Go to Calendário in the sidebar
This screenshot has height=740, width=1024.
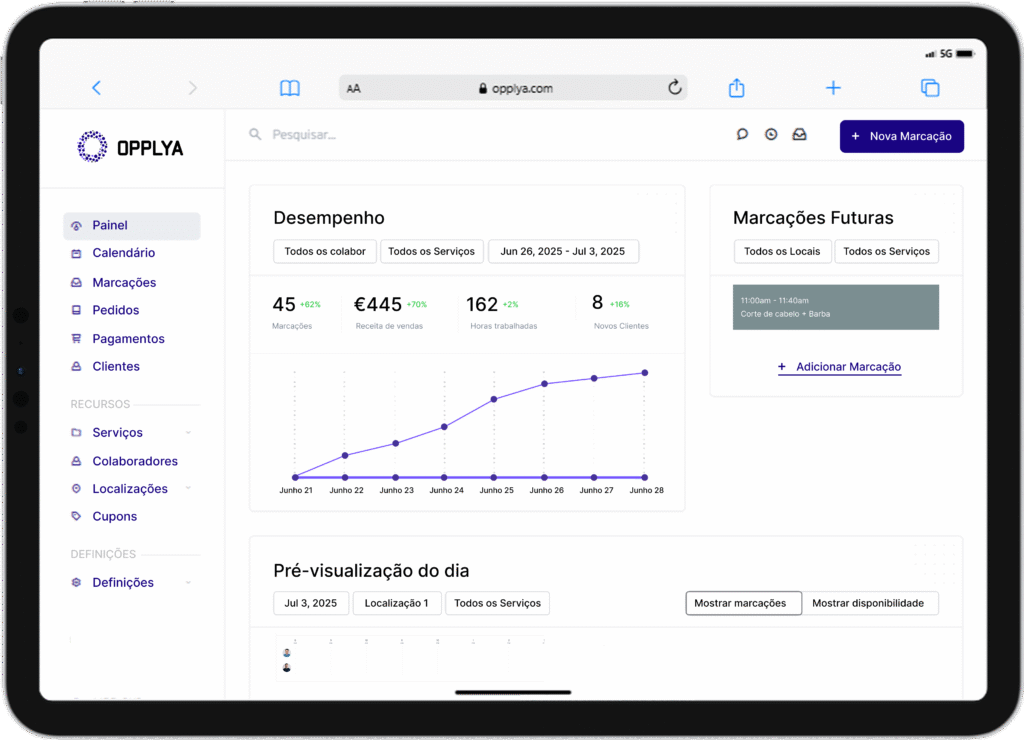click(x=123, y=253)
